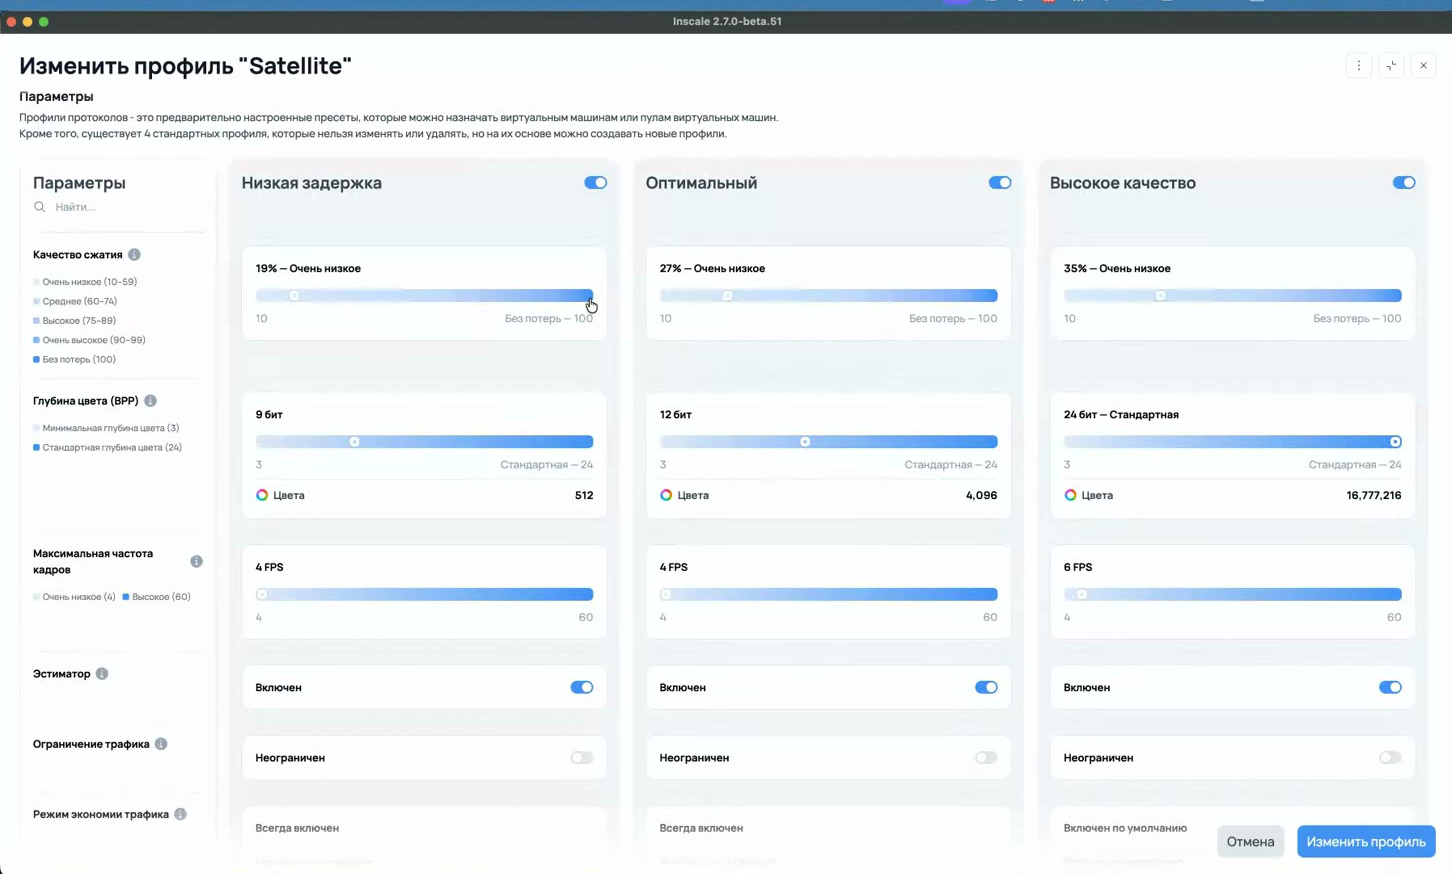Click the 6 FPS frame rate slider handle
The image size is (1452, 874).
pyautogui.click(x=1081, y=595)
